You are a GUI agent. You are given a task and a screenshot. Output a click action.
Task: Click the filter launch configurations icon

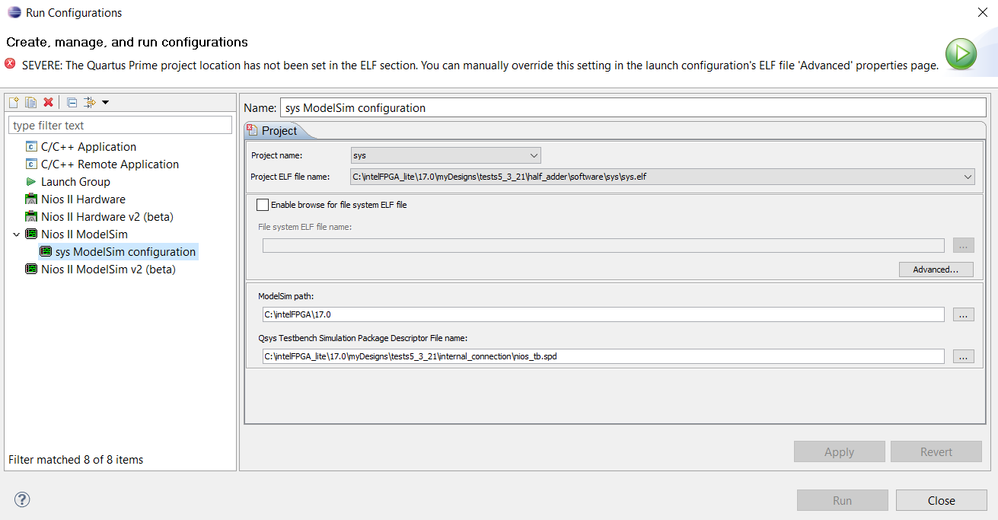coord(89,102)
